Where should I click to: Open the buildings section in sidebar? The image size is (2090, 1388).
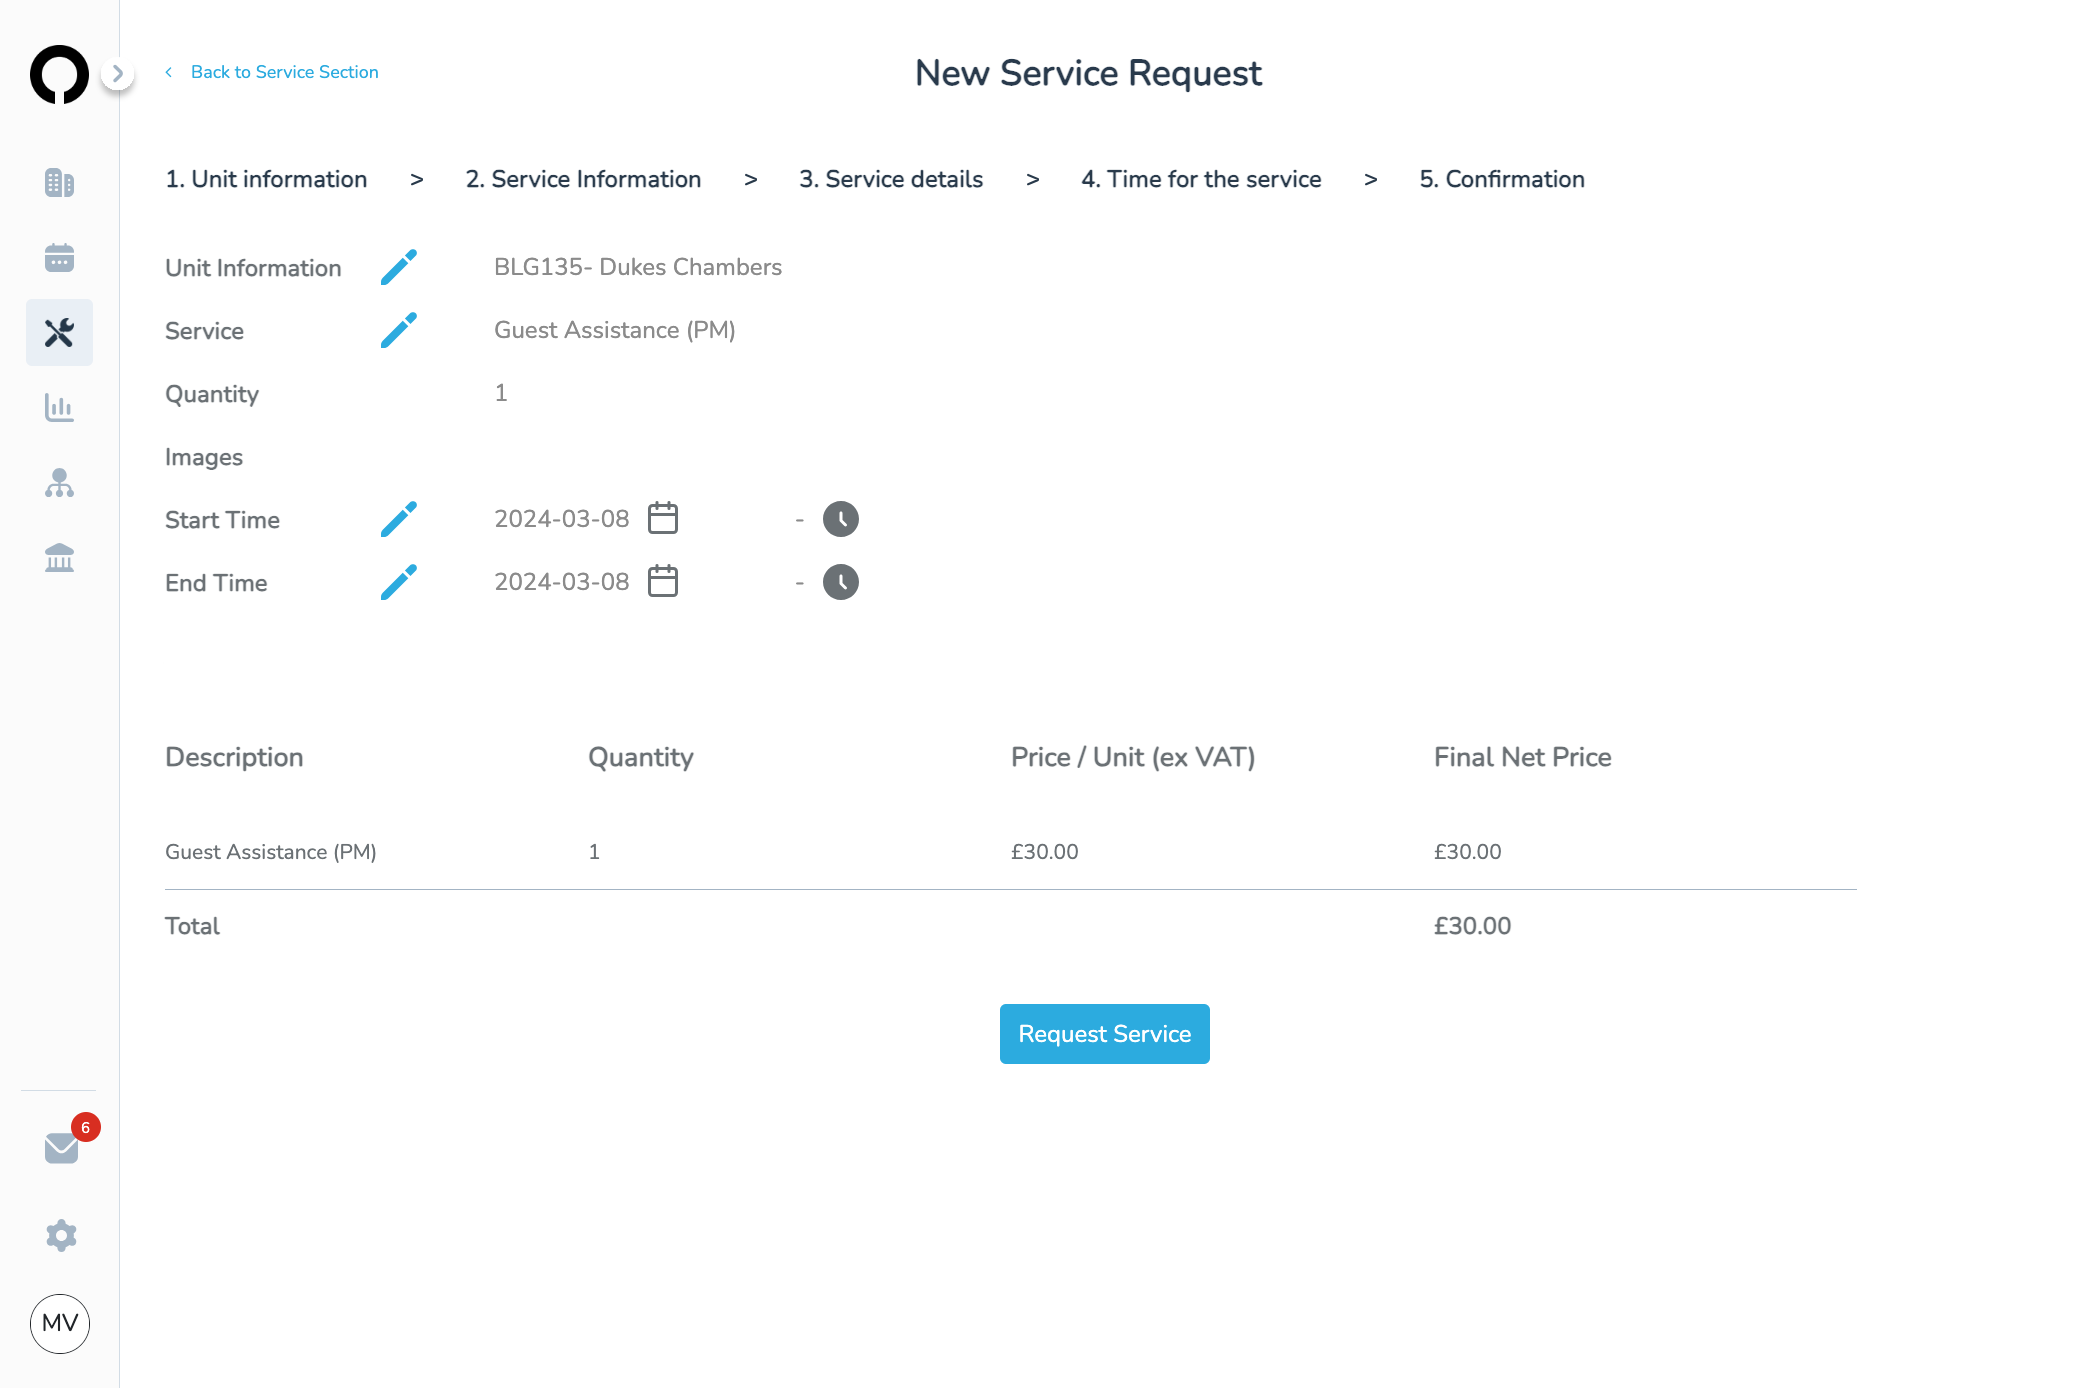point(59,183)
